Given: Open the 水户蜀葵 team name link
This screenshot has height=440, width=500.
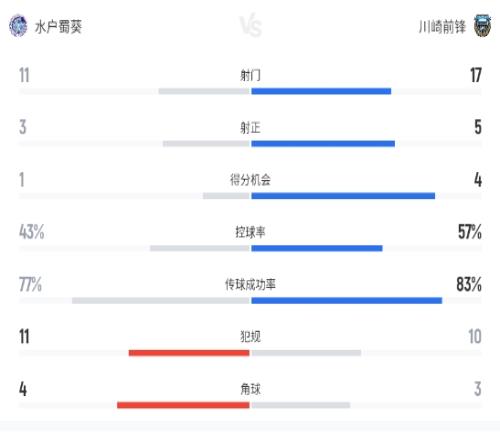Looking at the screenshot, I should (58, 26).
